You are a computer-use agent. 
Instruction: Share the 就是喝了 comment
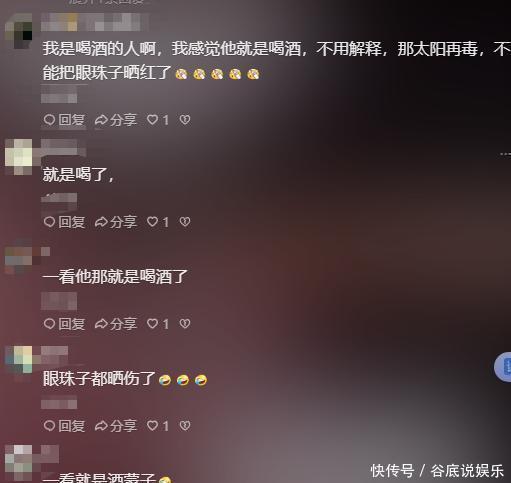pyautogui.click(x=116, y=222)
